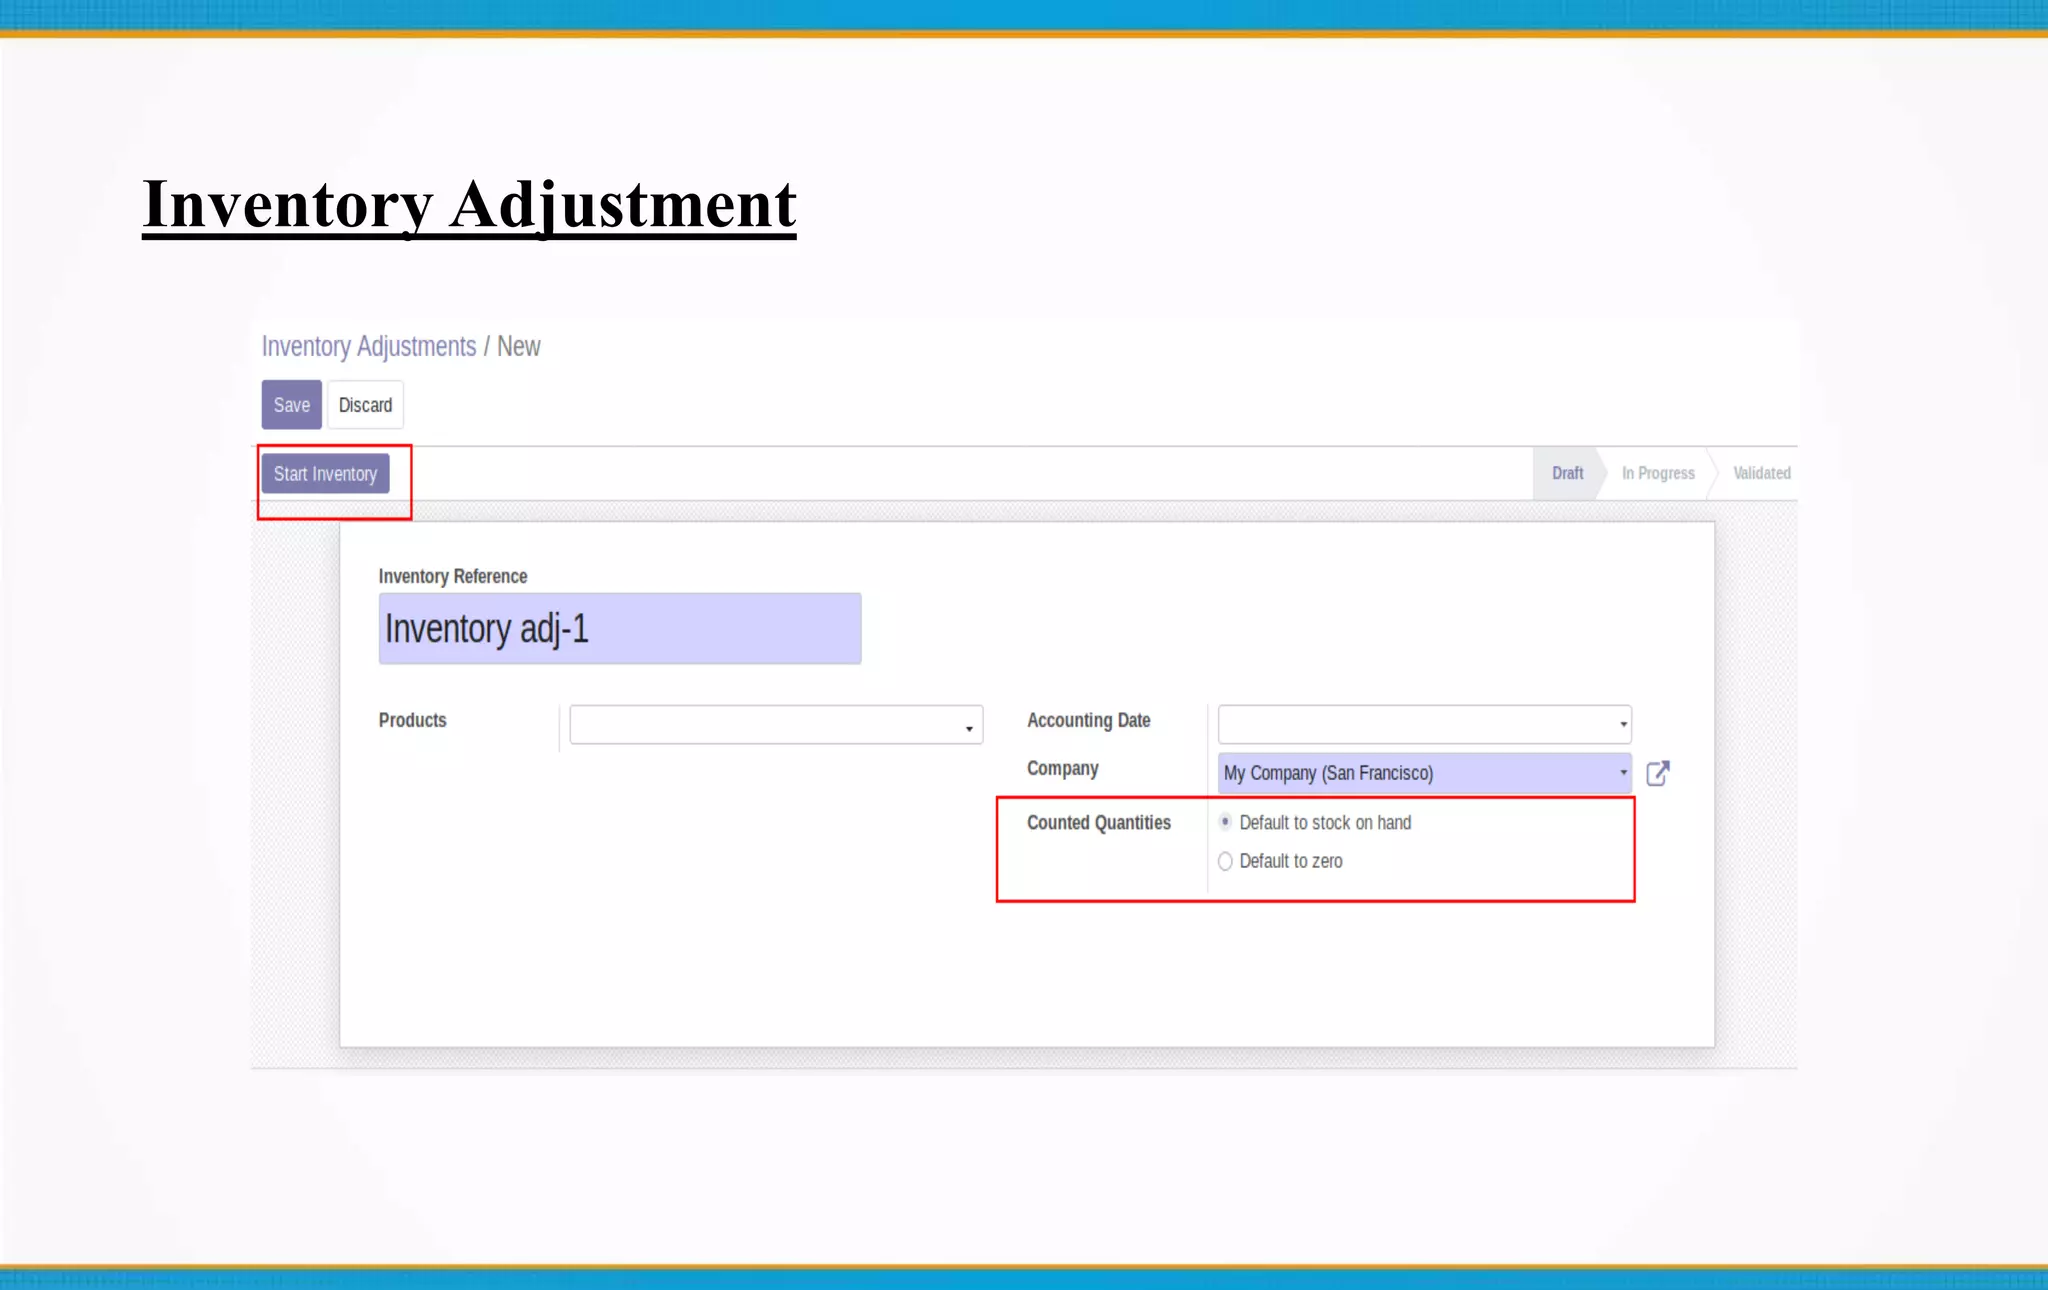Select 'Default to zero' radio button
Image resolution: width=2048 pixels, height=1290 pixels.
[1225, 861]
